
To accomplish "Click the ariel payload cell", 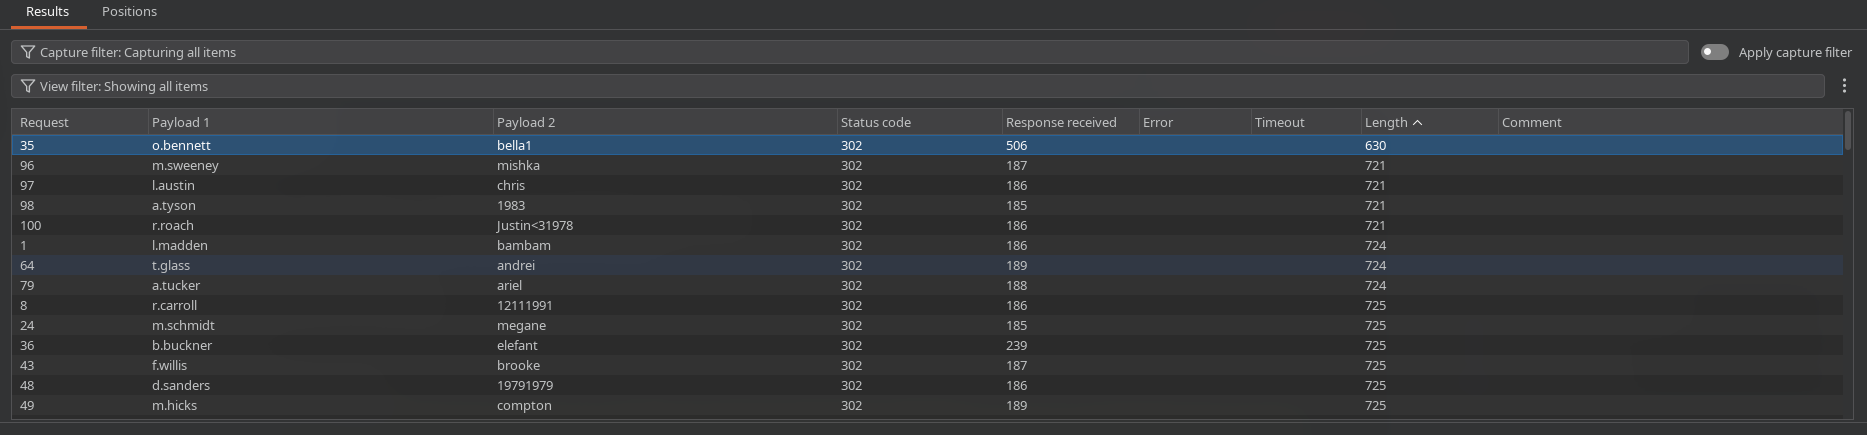I will pyautogui.click(x=665, y=285).
